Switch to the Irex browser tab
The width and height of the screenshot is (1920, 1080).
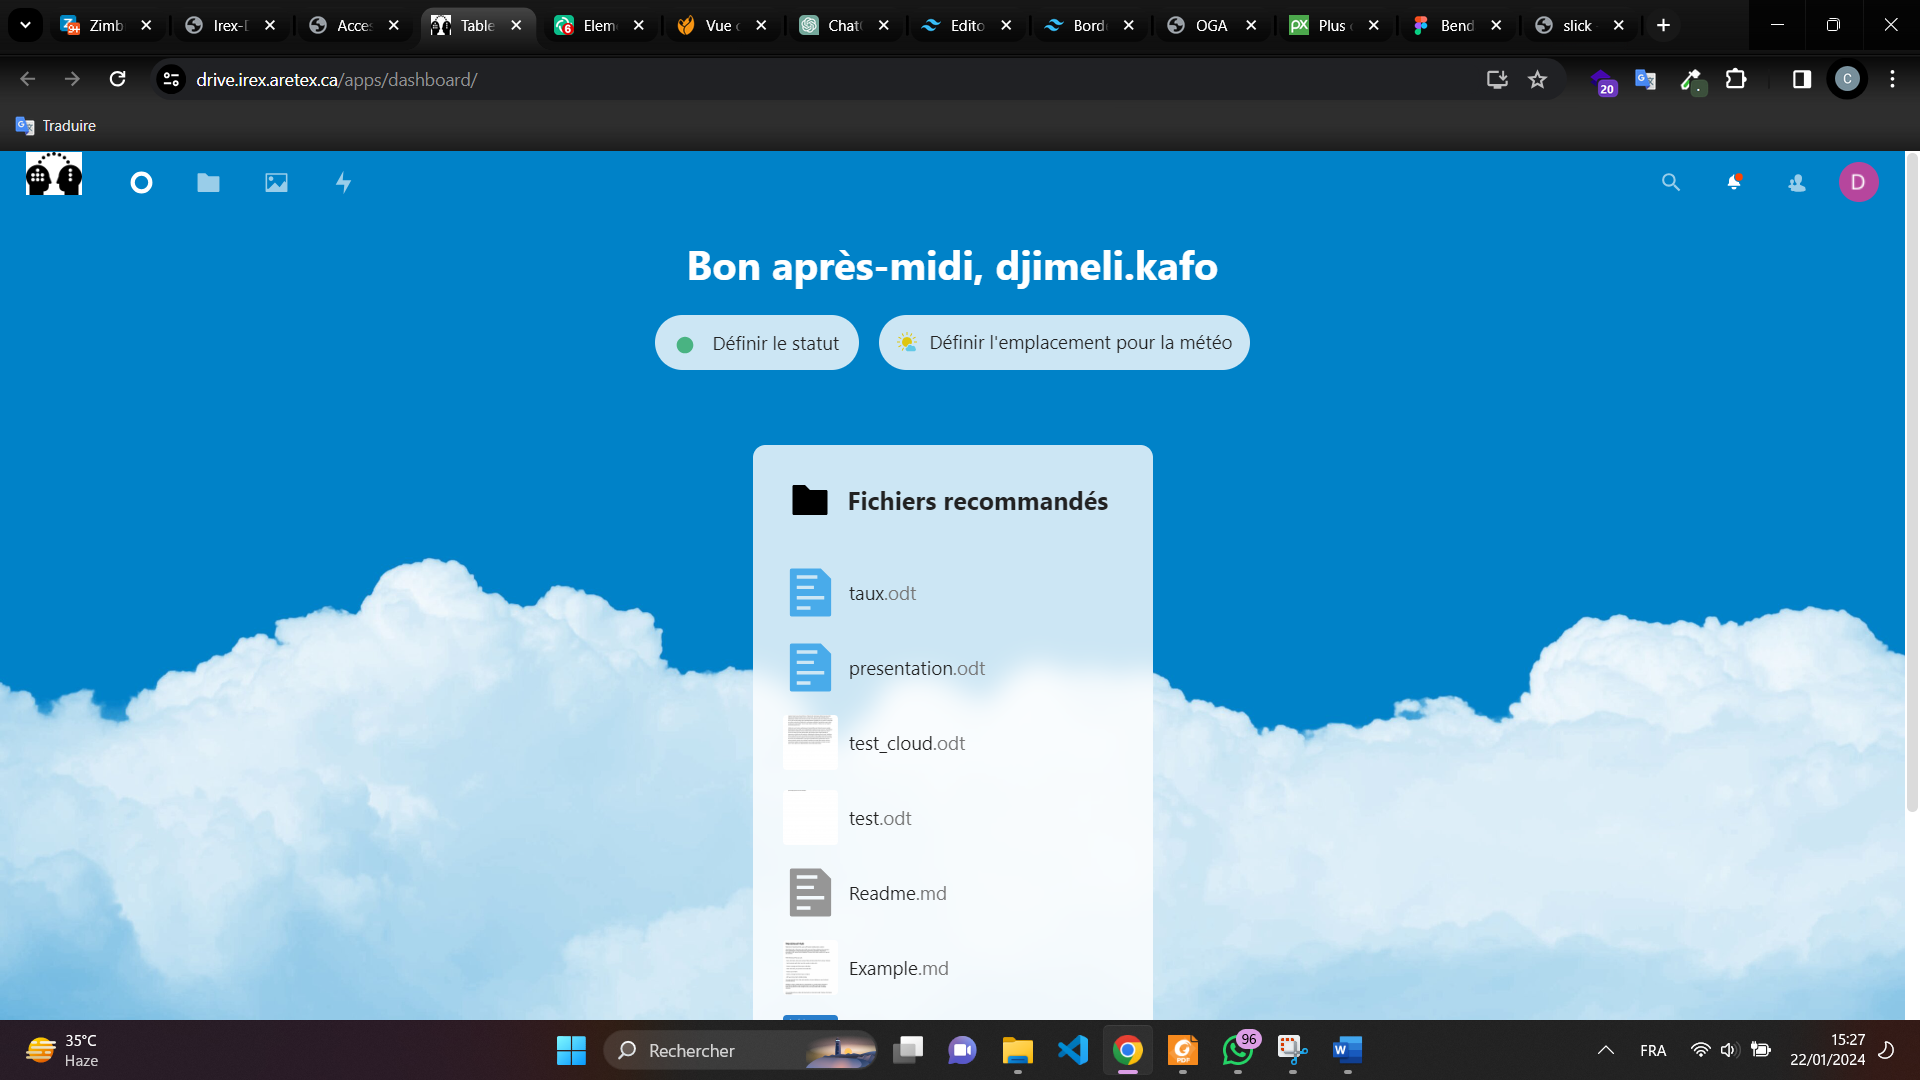pyautogui.click(x=229, y=25)
